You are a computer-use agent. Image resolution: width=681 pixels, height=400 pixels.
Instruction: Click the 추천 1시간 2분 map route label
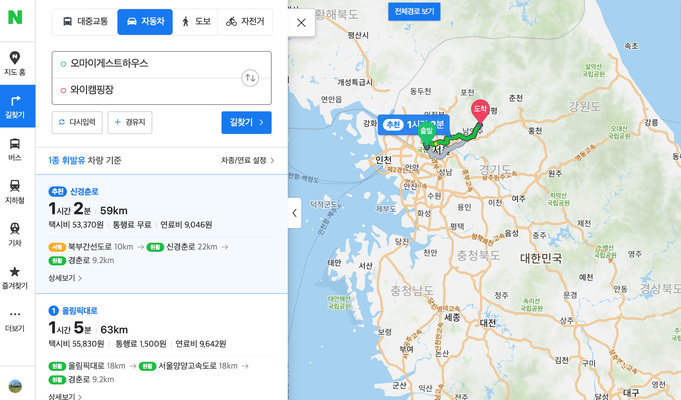(x=413, y=125)
